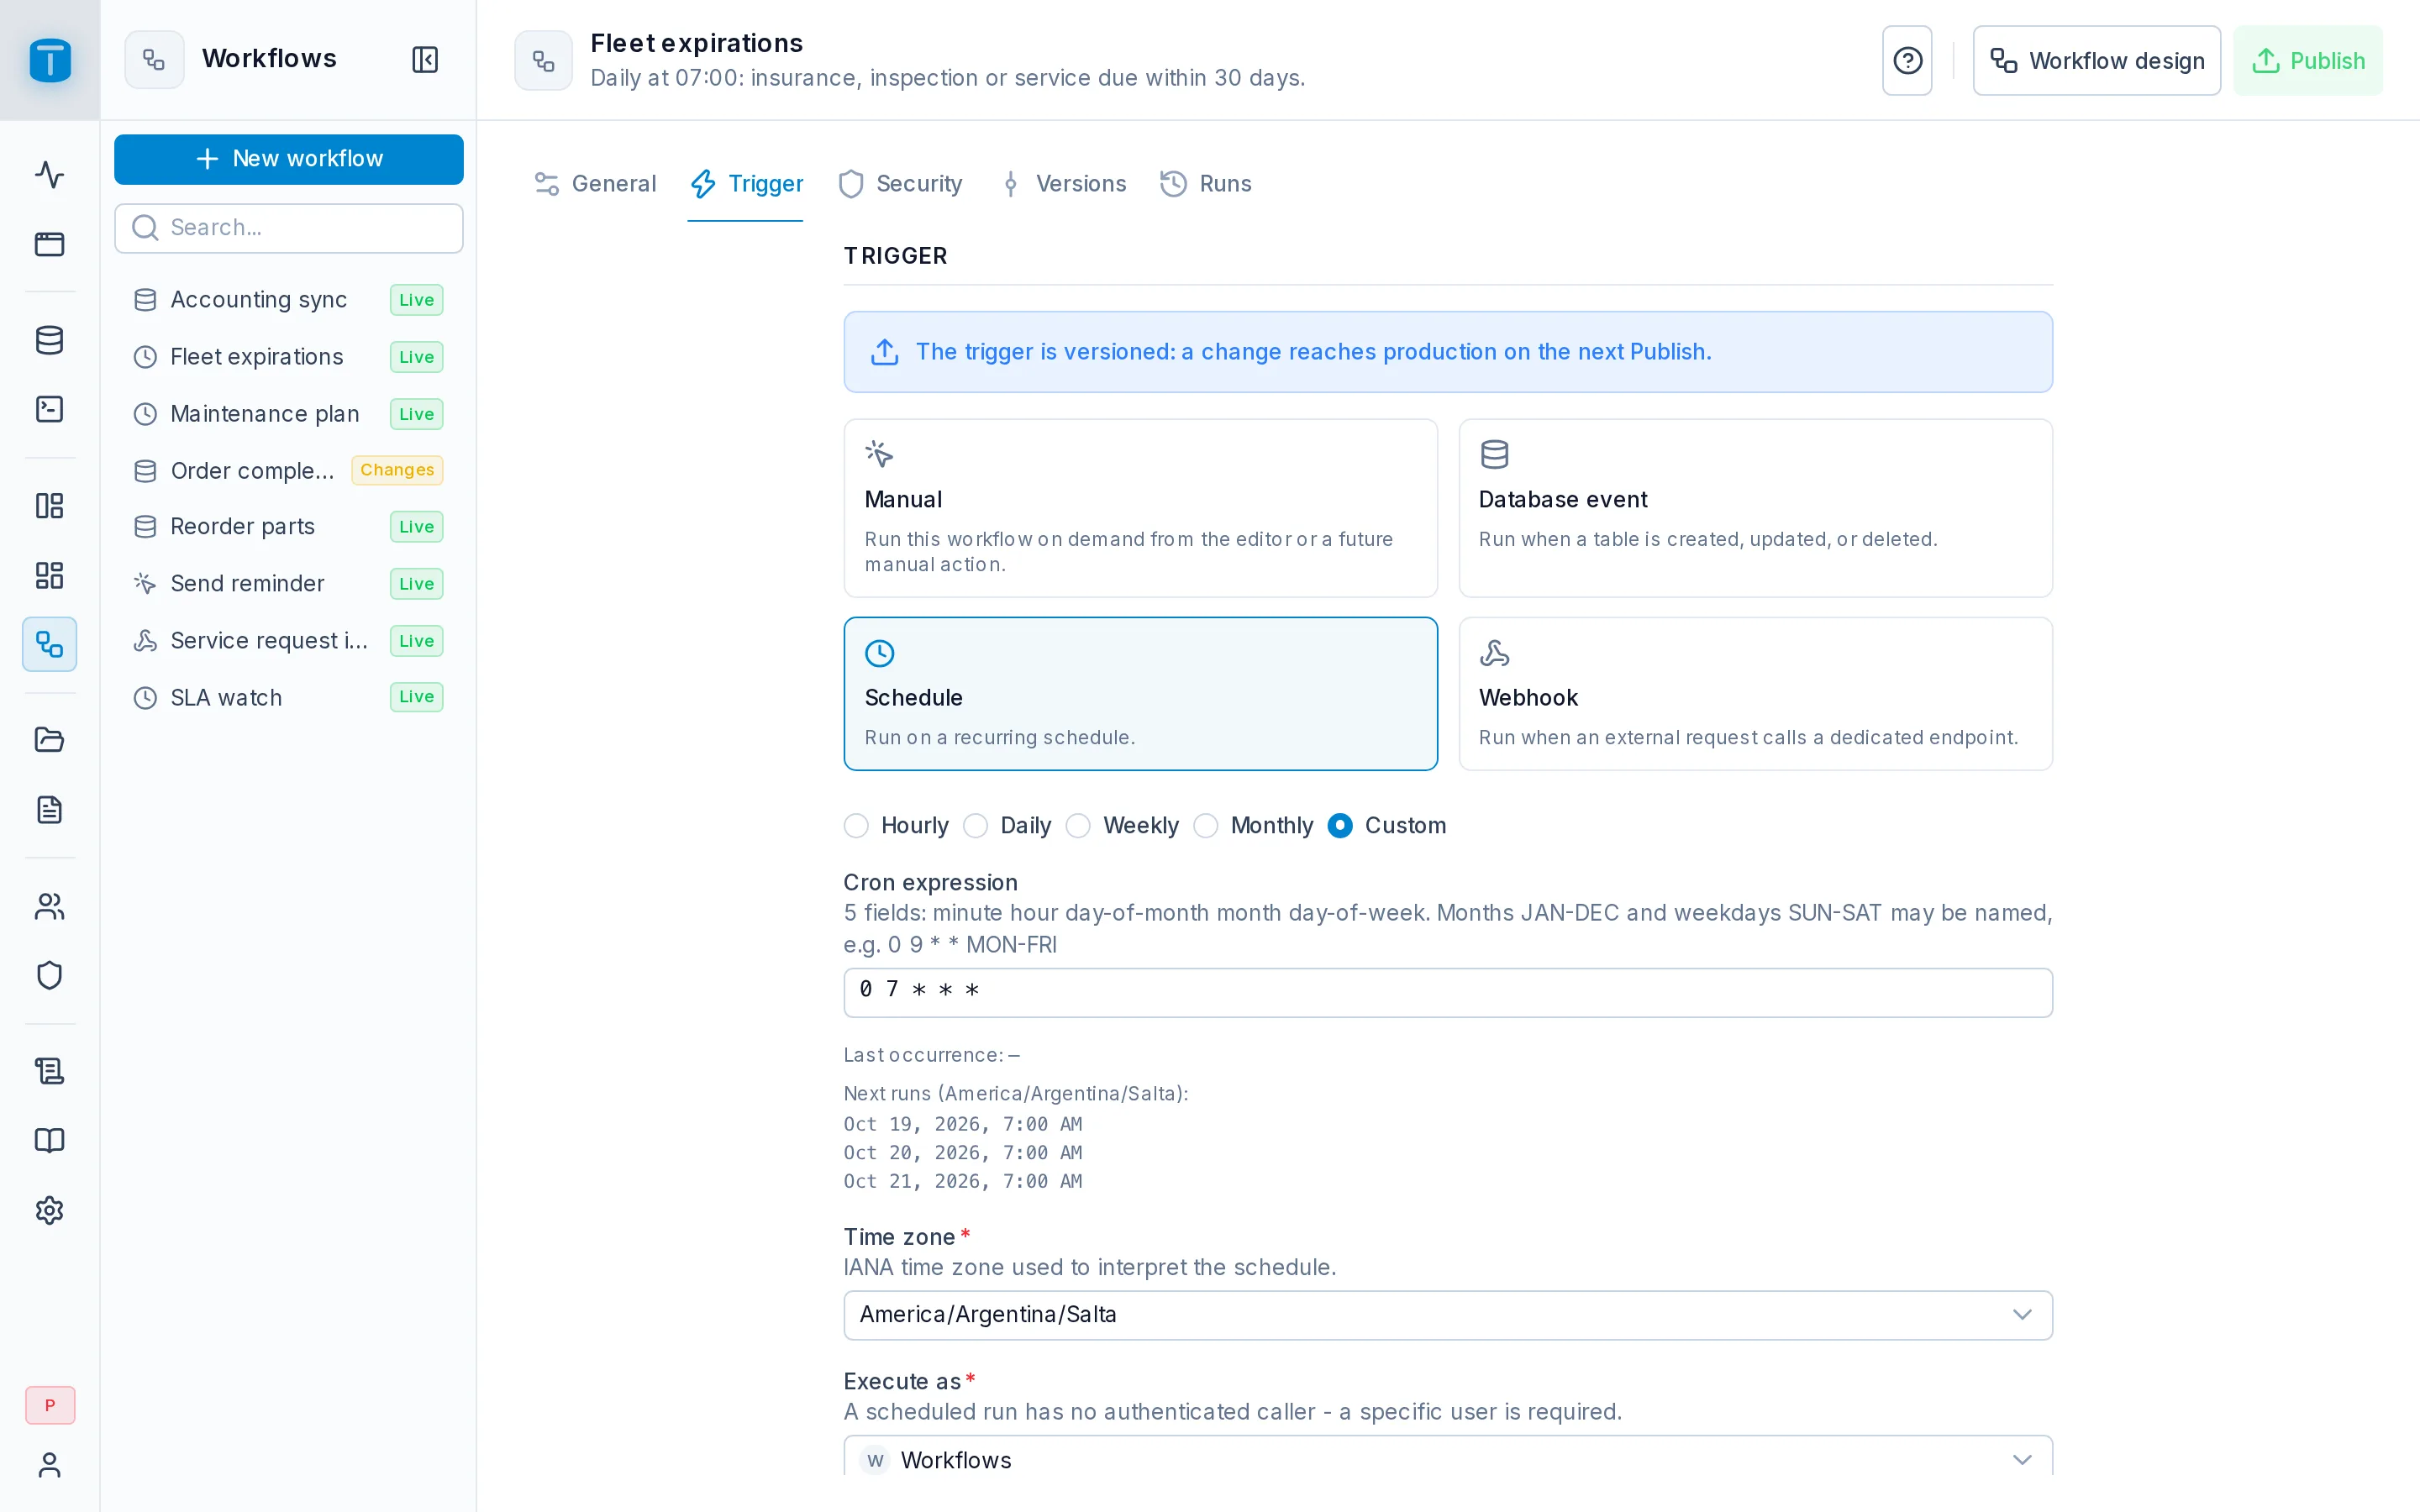Open the users icon in left rail
Image resolution: width=2420 pixels, height=1512 pixels.
(x=49, y=906)
